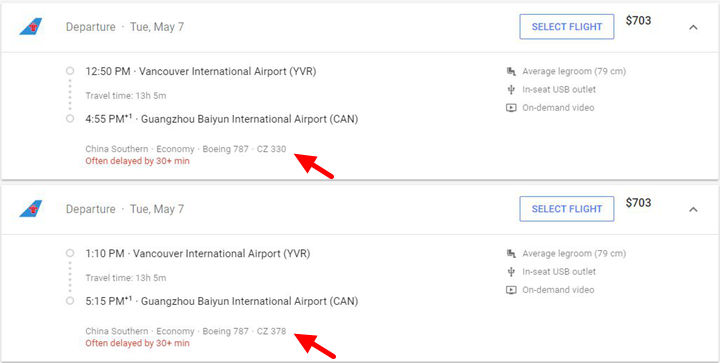Collapse the 12:50 PM flight details chevron
The image size is (720, 363).
coord(693,27)
